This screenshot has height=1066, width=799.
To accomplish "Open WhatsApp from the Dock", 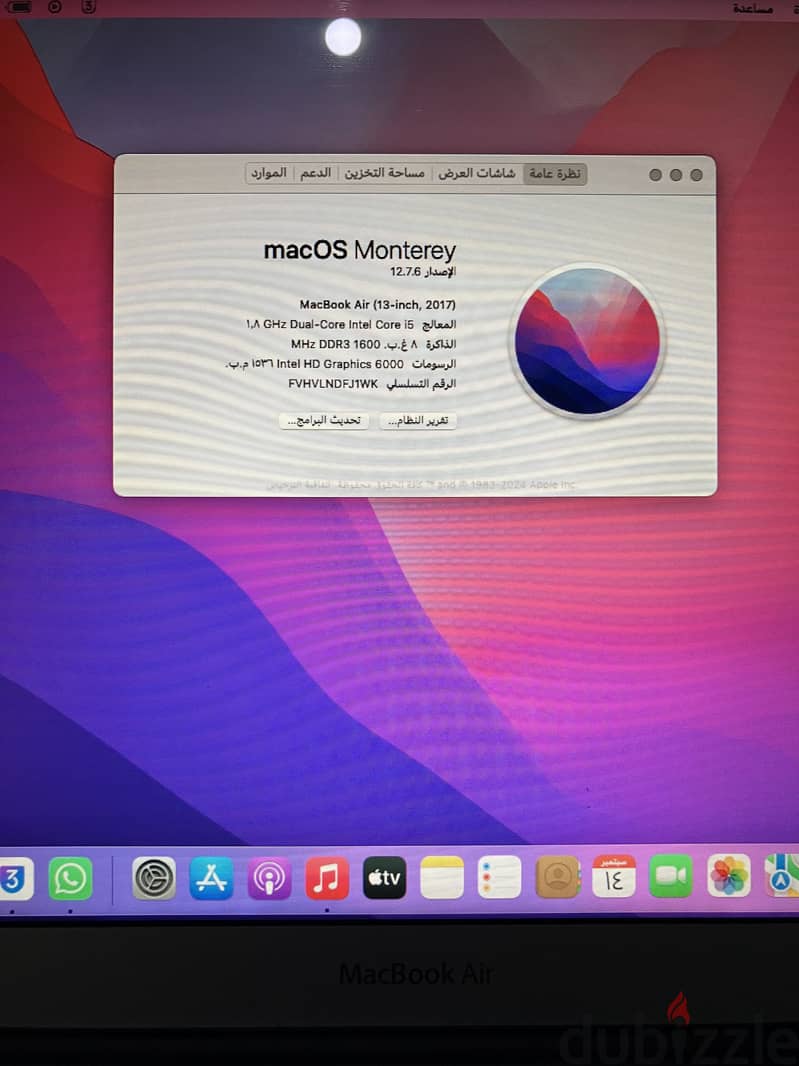I will [x=71, y=878].
